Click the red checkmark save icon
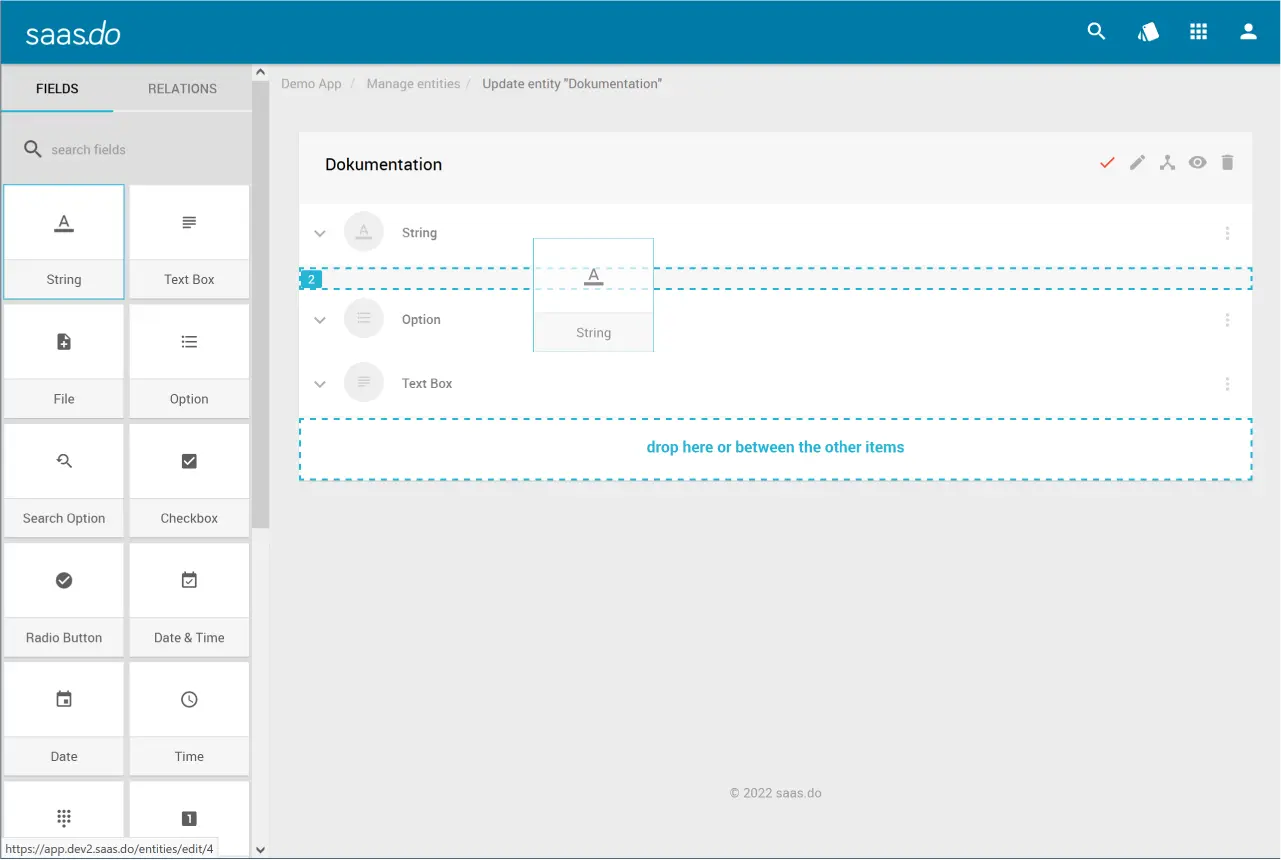The width and height of the screenshot is (1281, 860). (x=1107, y=163)
